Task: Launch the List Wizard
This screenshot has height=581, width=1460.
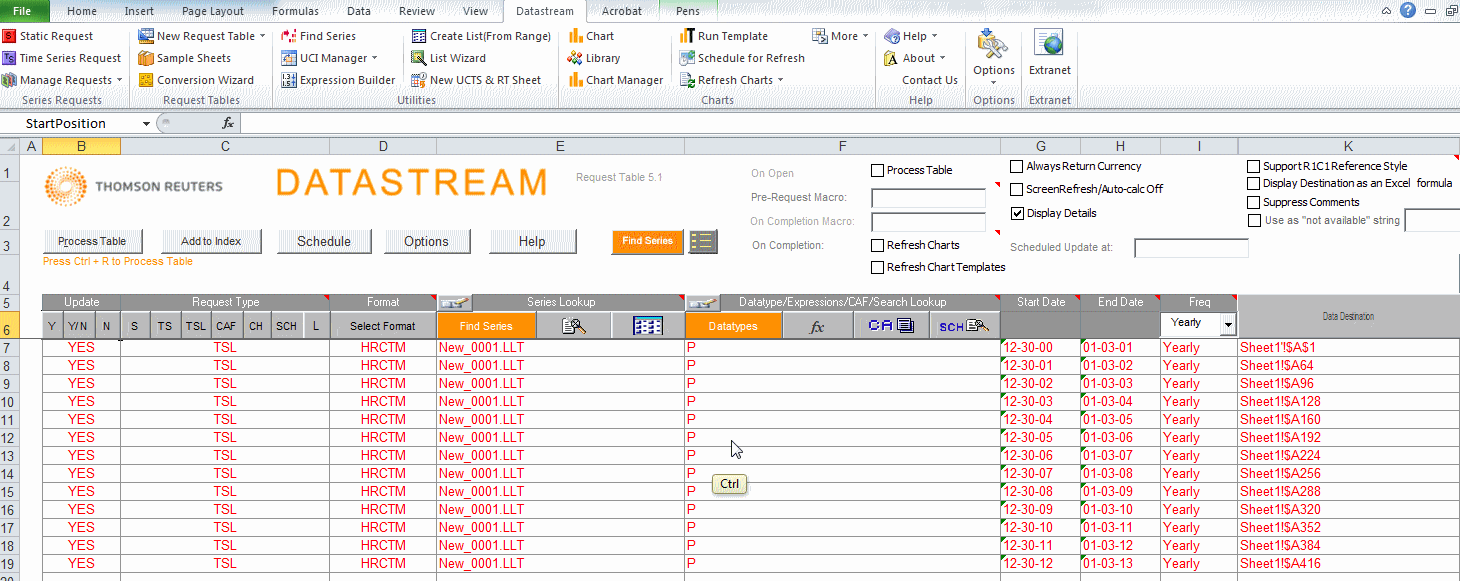Action: tap(449, 58)
